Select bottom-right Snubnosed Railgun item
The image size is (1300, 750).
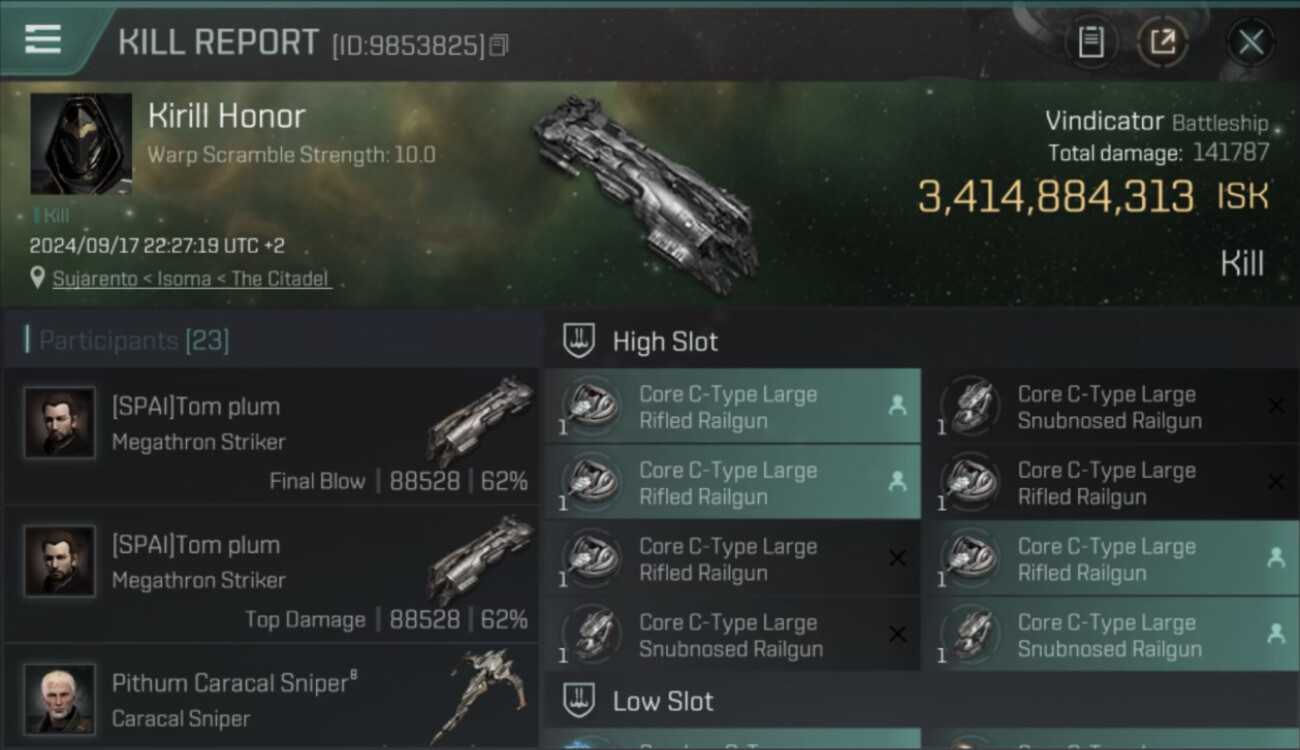1111,634
